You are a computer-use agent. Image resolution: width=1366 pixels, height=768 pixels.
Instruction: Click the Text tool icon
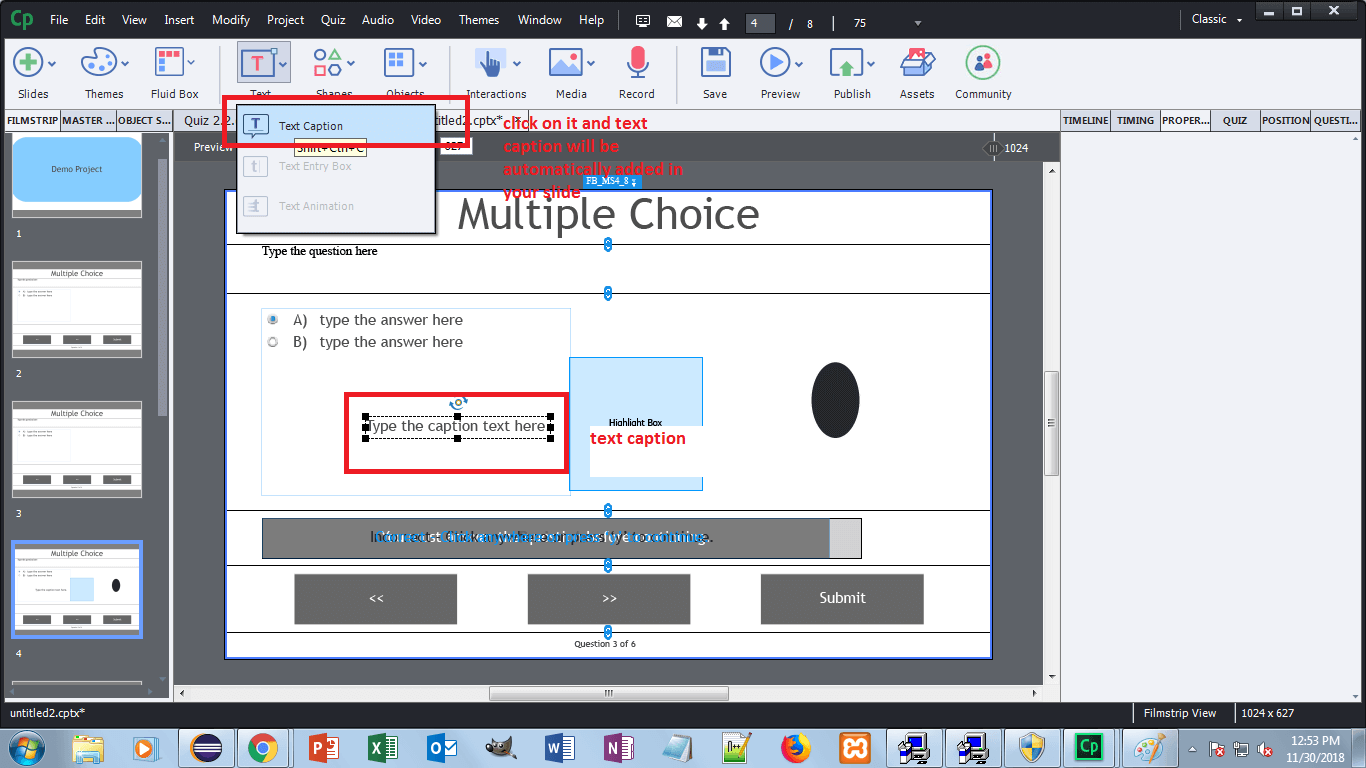257,63
